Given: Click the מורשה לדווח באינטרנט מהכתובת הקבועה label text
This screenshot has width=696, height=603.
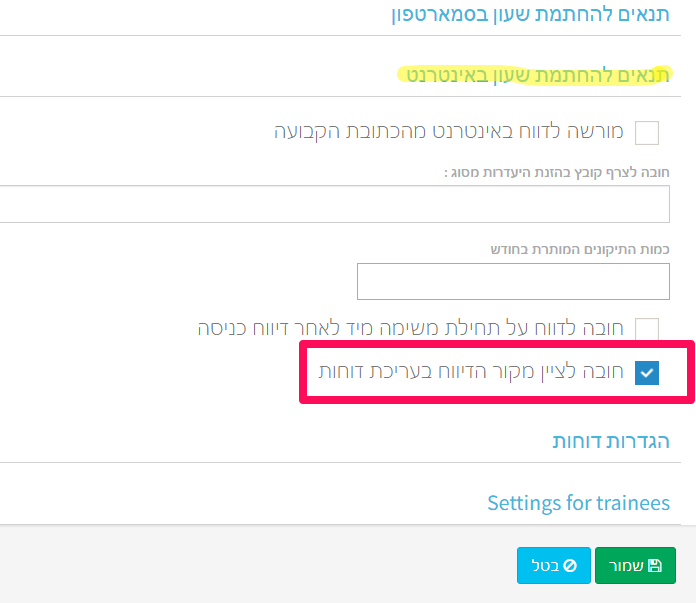Looking at the screenshot, I should coord(448,132).
